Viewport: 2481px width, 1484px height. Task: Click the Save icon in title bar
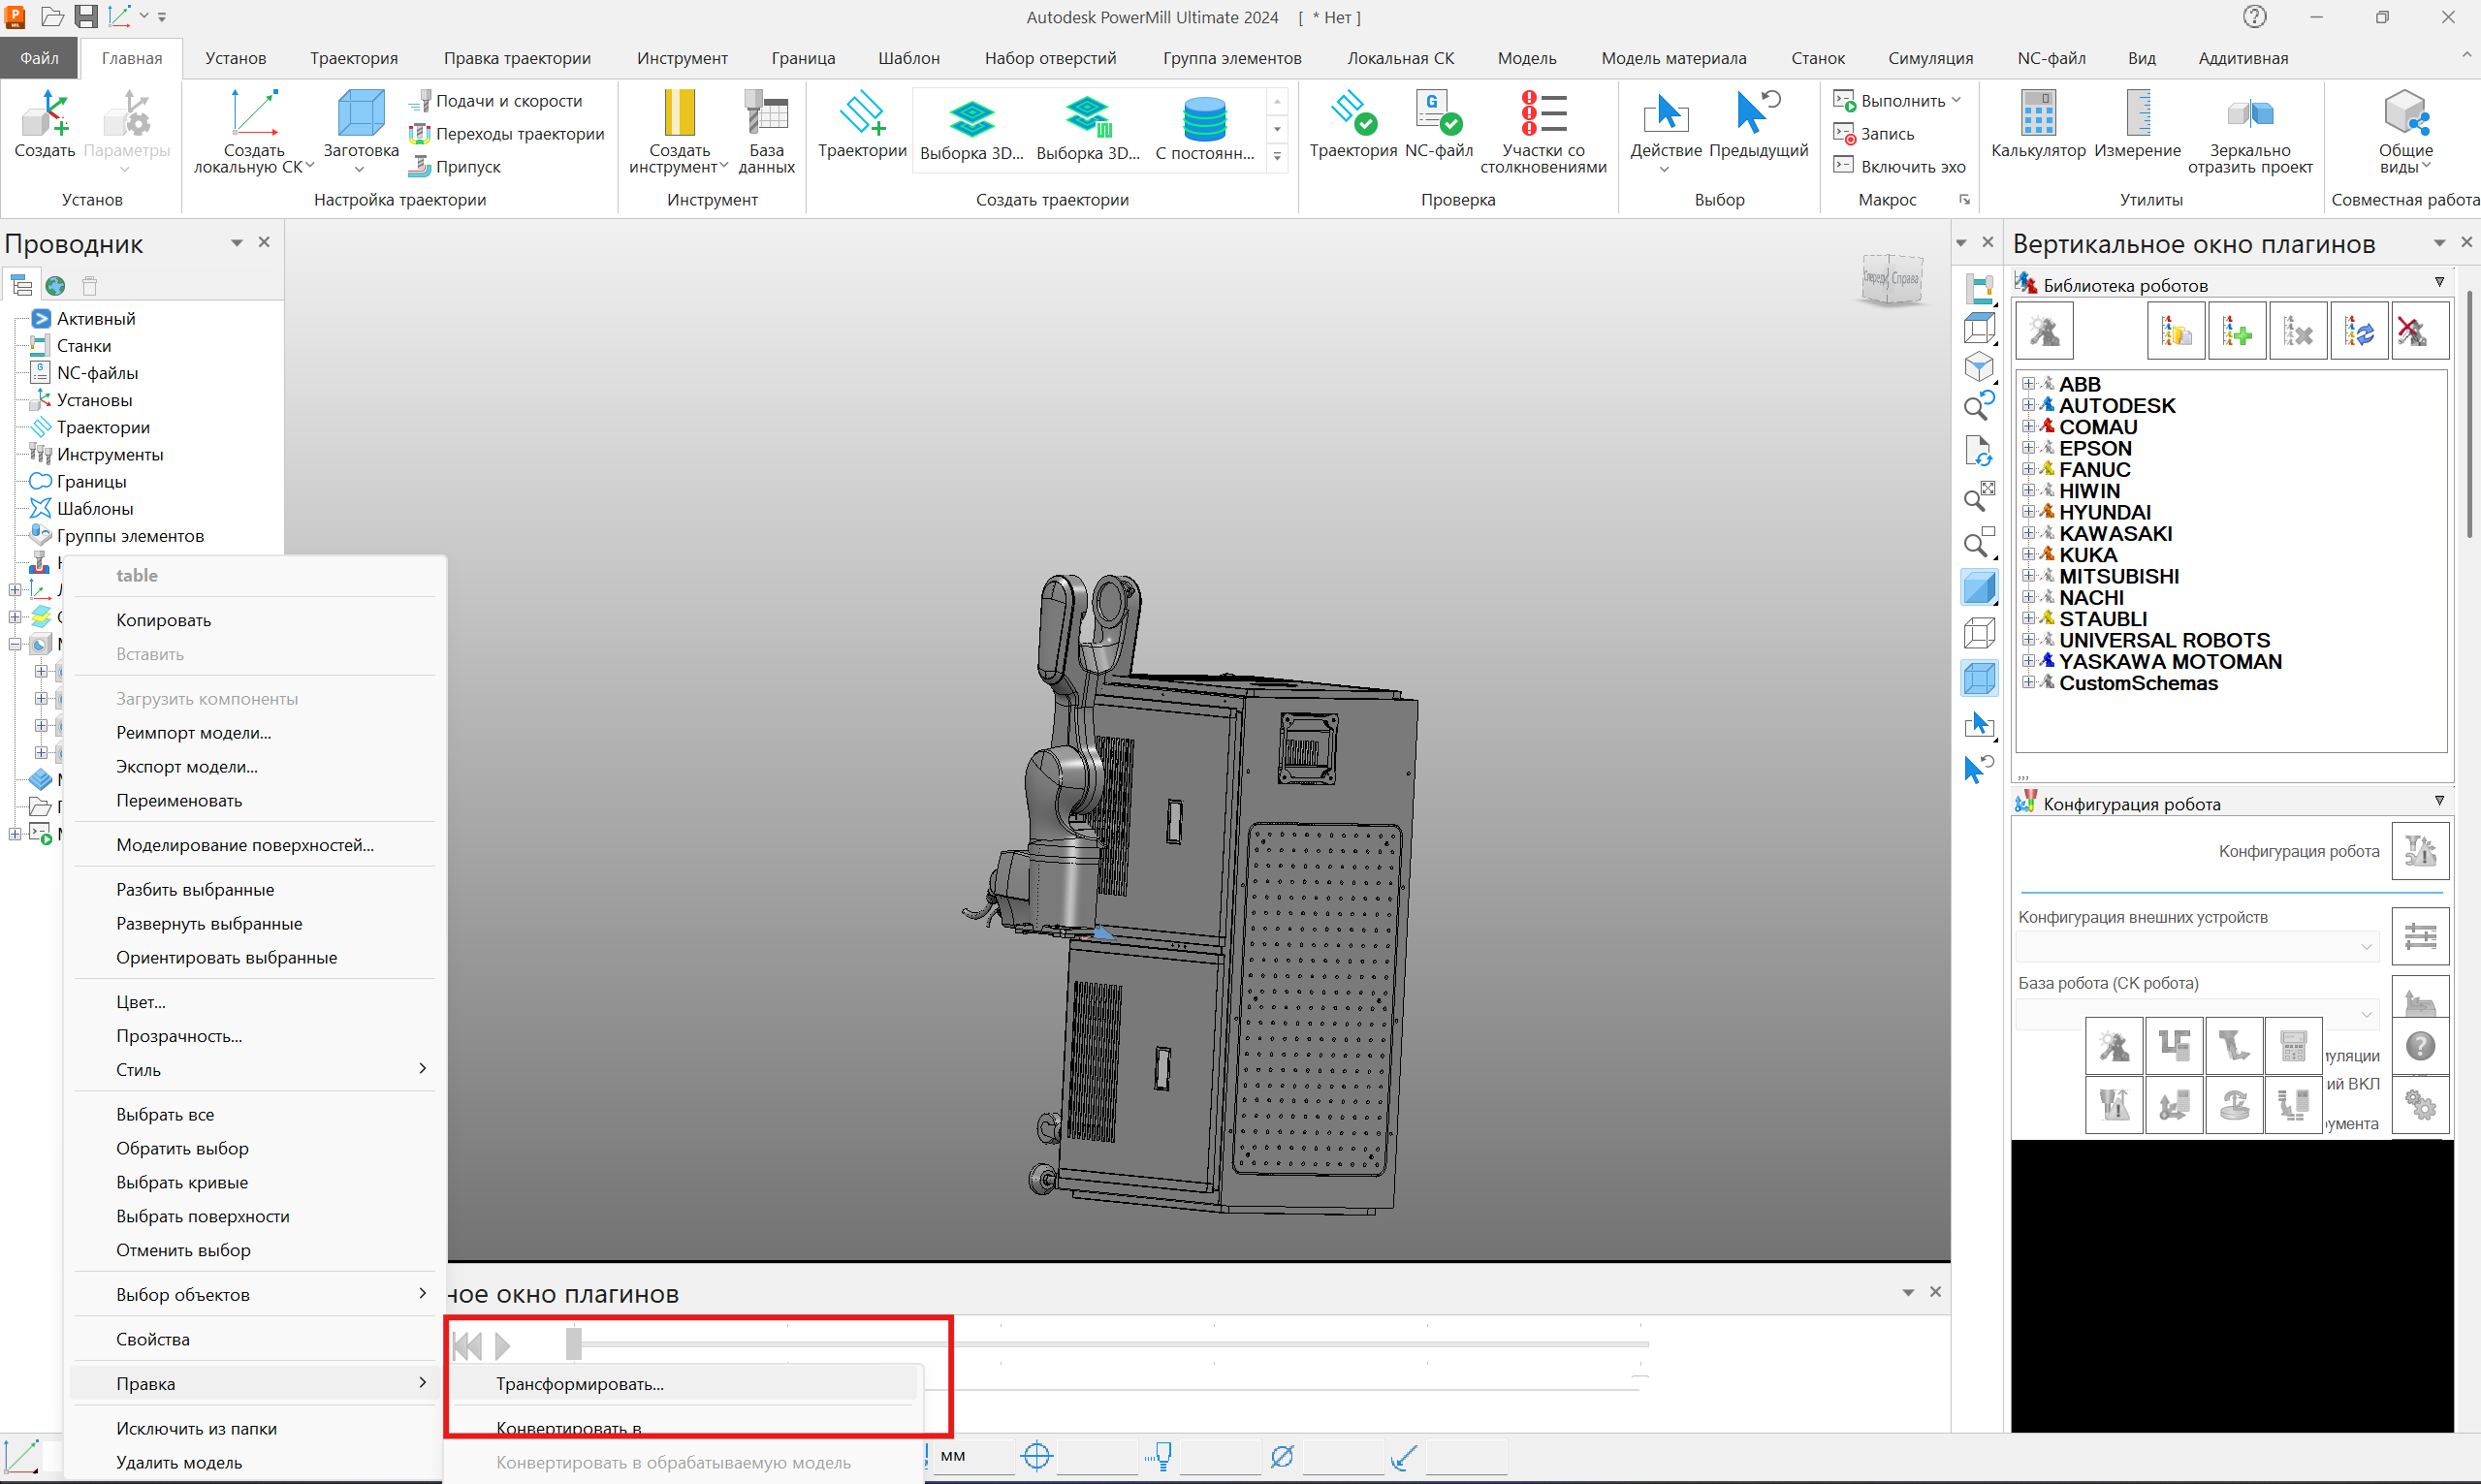pos(86,16)
